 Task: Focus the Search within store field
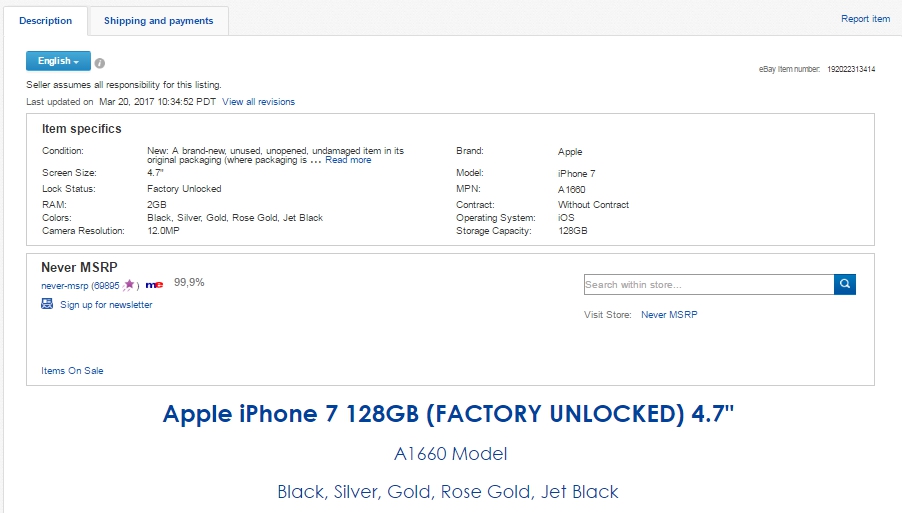pyautogui.click(x=708, y=285)
